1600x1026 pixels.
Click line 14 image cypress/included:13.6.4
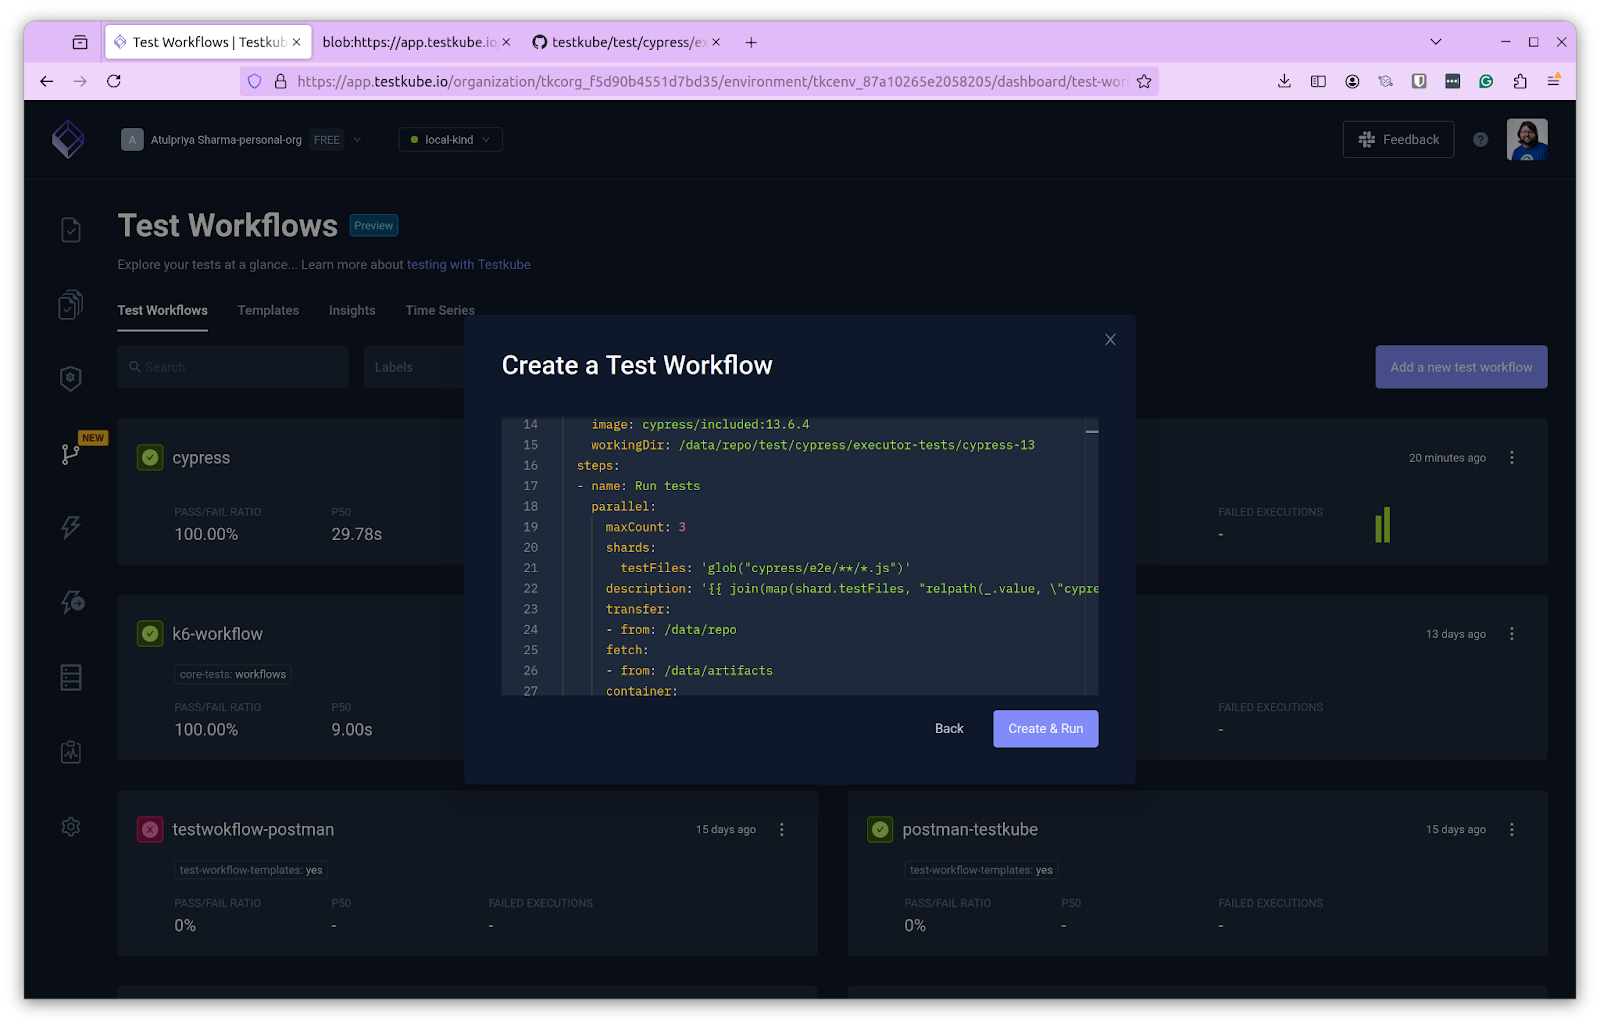700,424
